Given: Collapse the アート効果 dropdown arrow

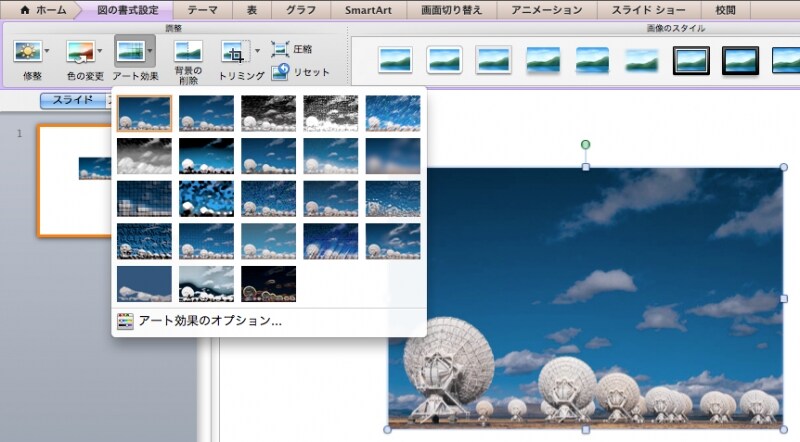Looking at the screenshot, I should 150,51.
